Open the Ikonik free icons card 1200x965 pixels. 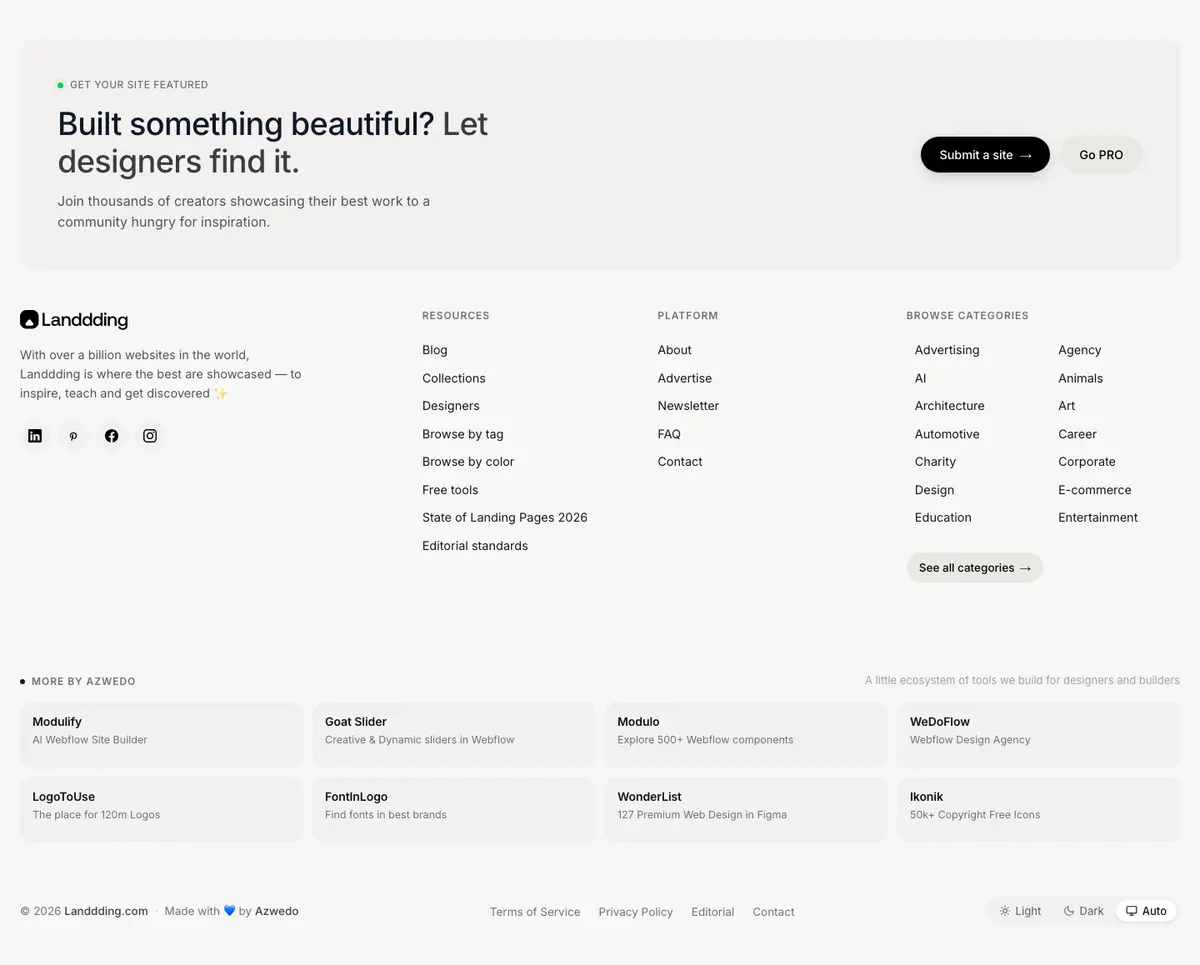(x=1038, y=808)
